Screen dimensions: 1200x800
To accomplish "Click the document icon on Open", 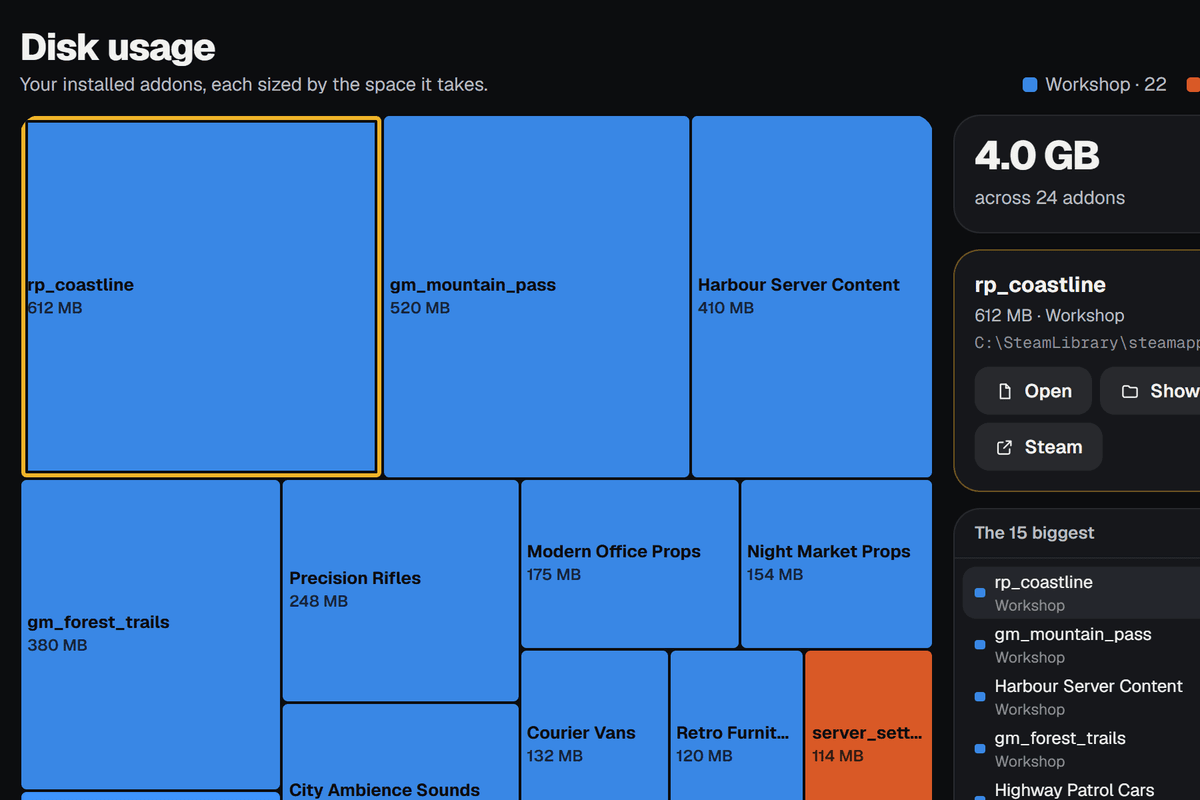I will (1005, 391).
